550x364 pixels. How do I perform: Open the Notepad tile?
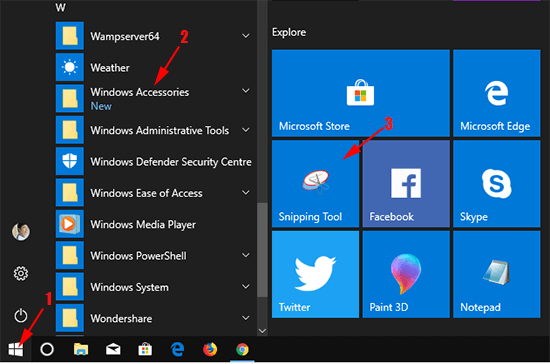[x=497, y=274]
